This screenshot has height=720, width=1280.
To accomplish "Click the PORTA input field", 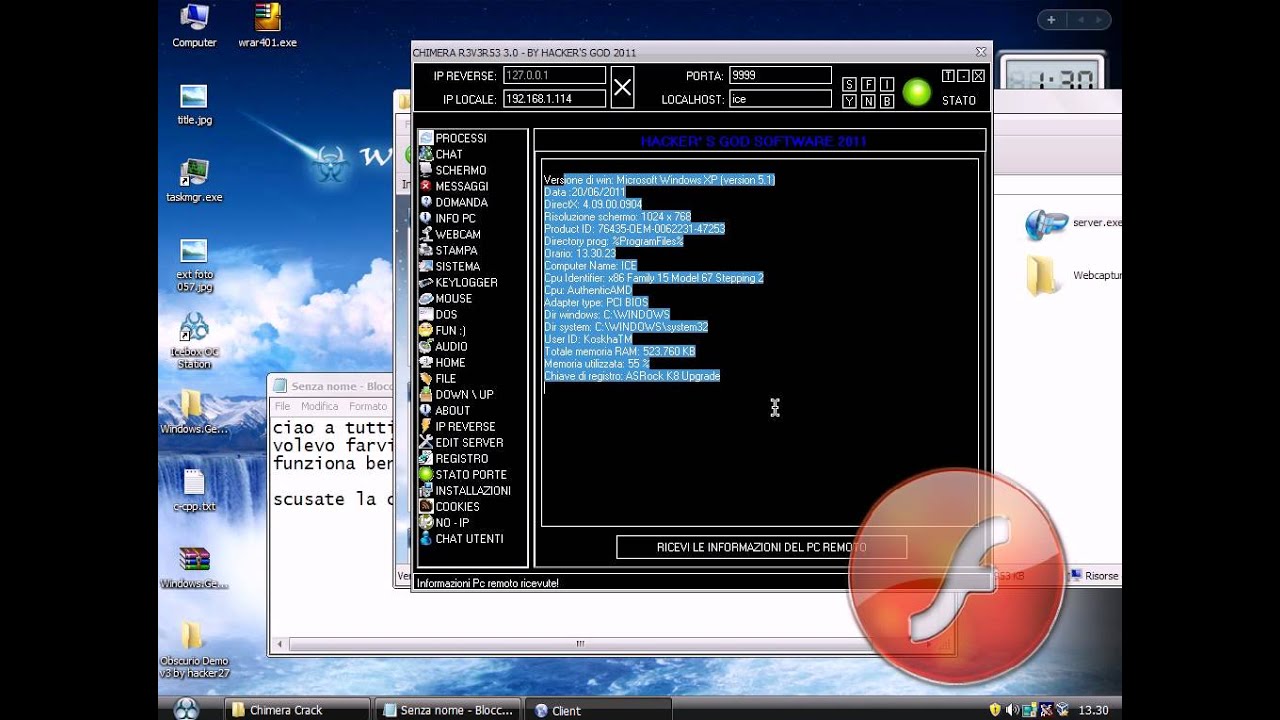I will pos(780,75).
